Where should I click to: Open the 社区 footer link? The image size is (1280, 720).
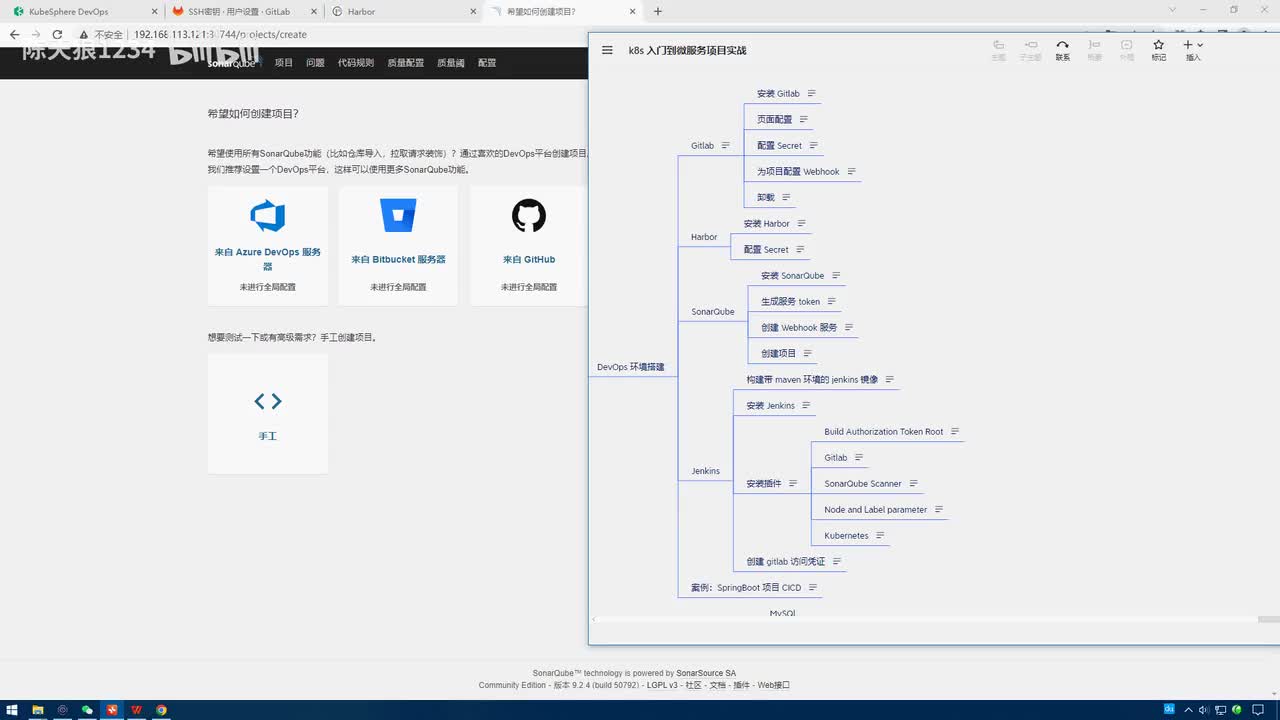click(x=693, y=685)
